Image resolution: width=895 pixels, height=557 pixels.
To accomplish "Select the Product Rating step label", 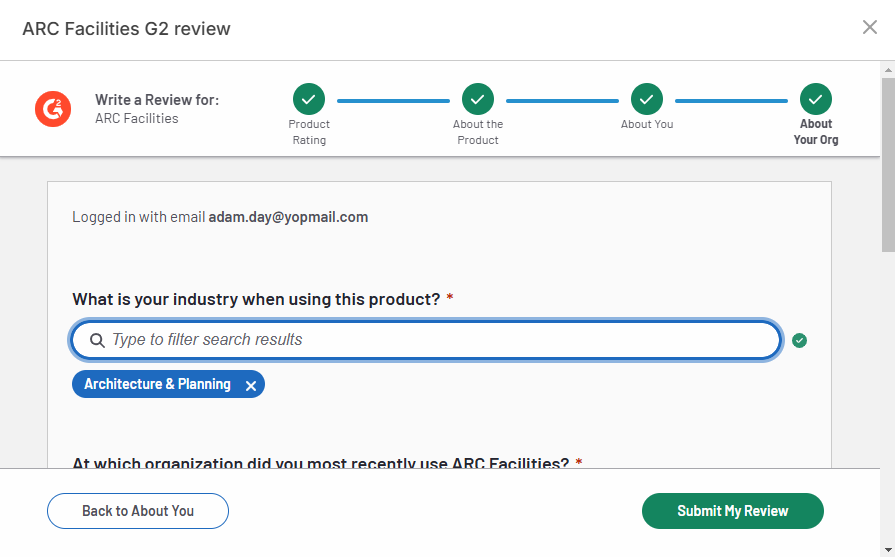I will (309, 132).
